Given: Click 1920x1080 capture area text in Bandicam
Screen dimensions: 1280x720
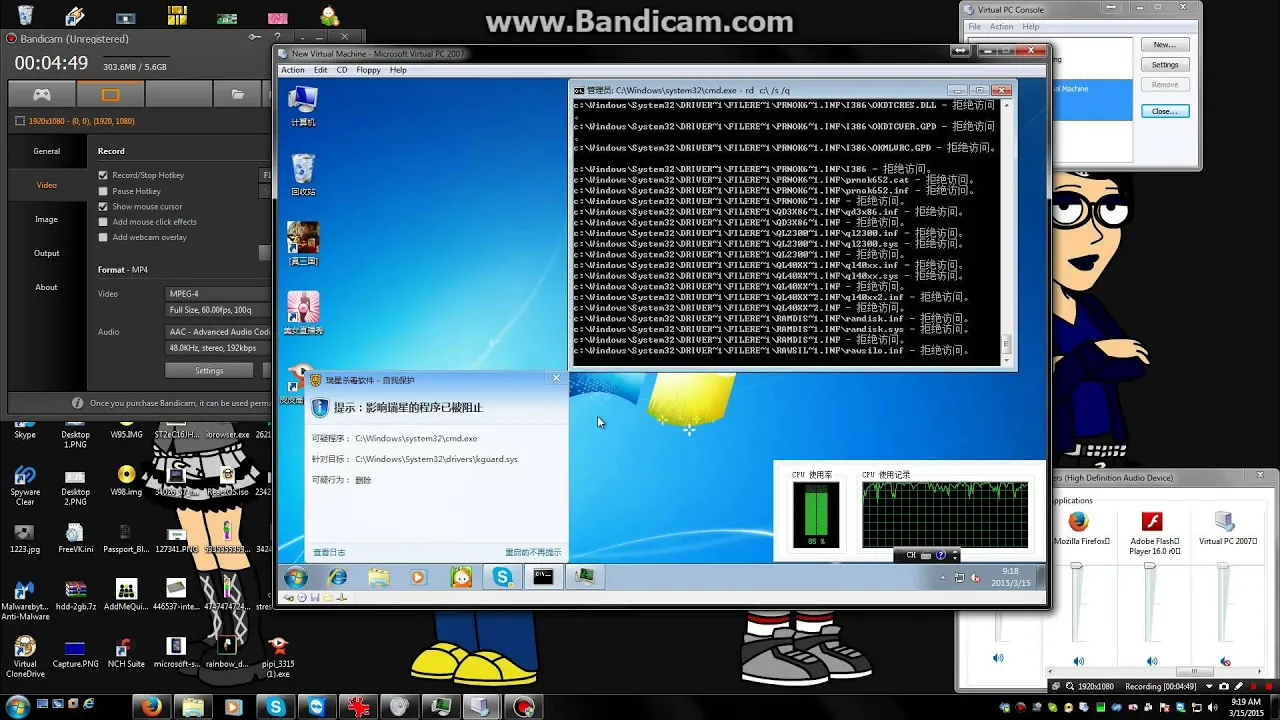Looking at the screenshot, I should click(81, 121).
